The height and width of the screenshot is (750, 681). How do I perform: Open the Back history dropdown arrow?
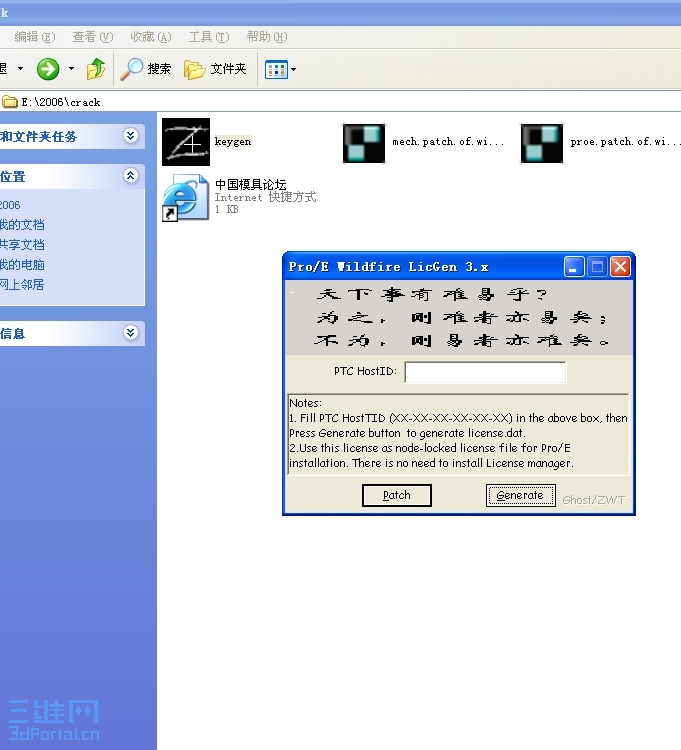(x=20, y=69)
